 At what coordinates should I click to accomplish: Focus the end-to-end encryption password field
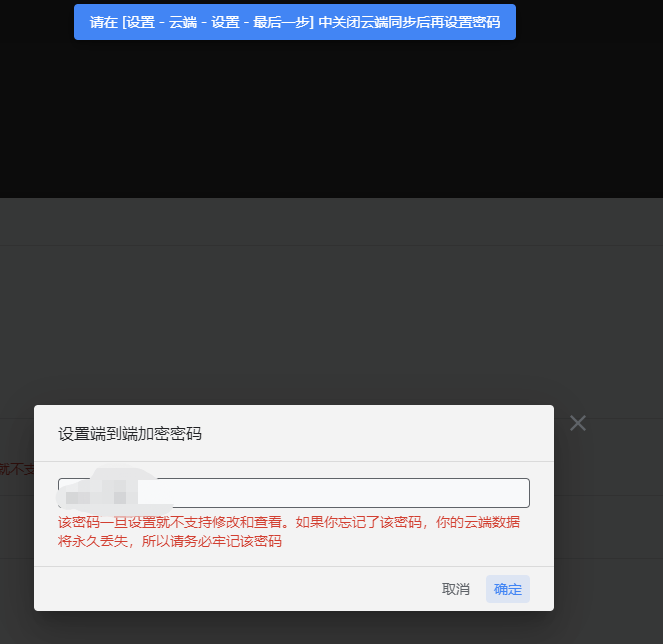[x=294, y=493]
